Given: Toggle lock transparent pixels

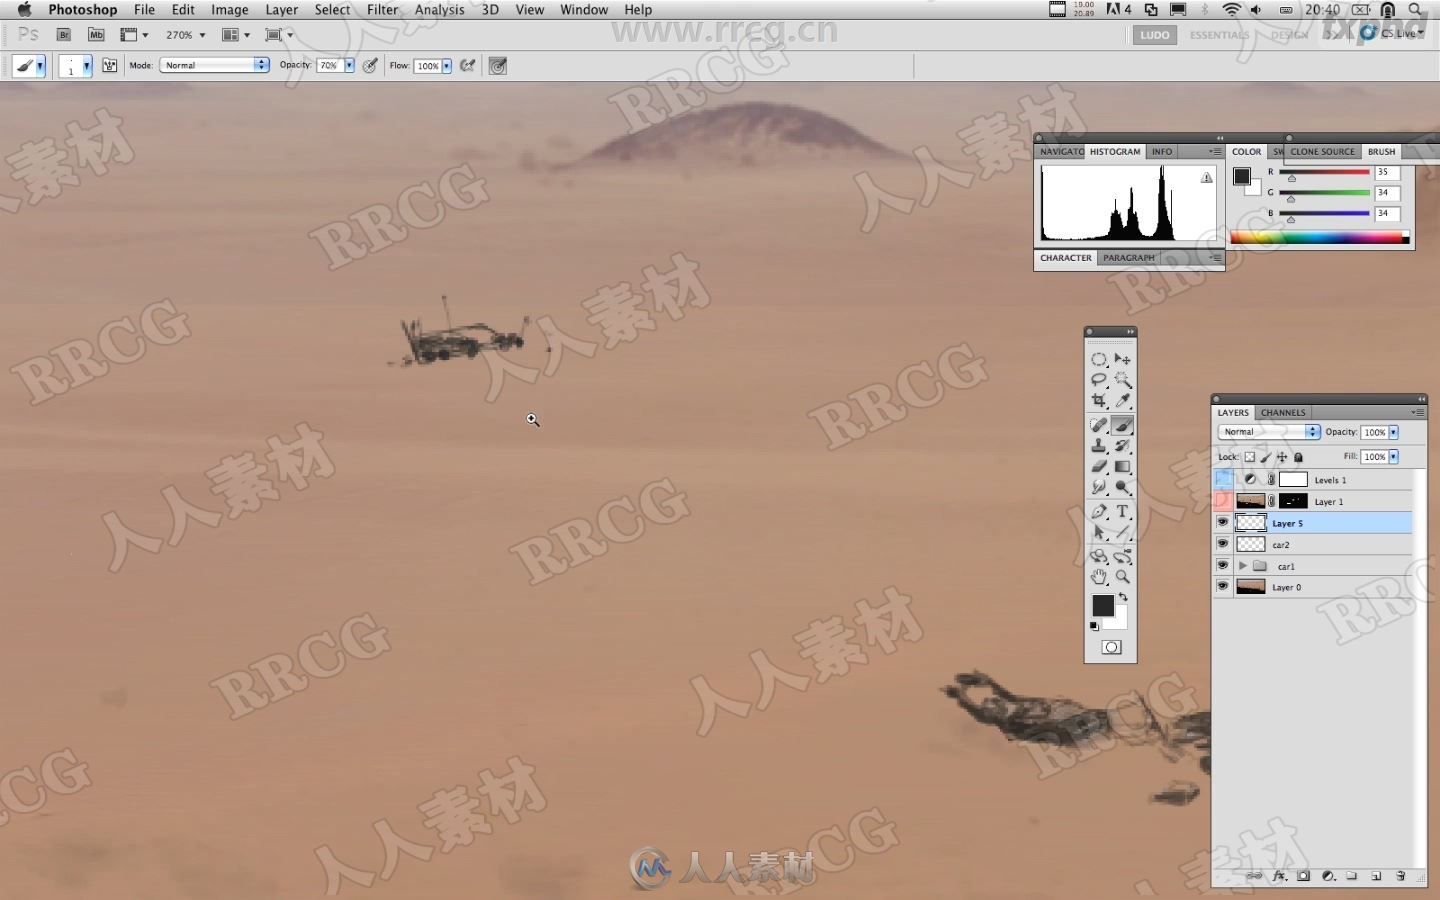Looking at the screenshot, I should click(x=1250, y=457).
